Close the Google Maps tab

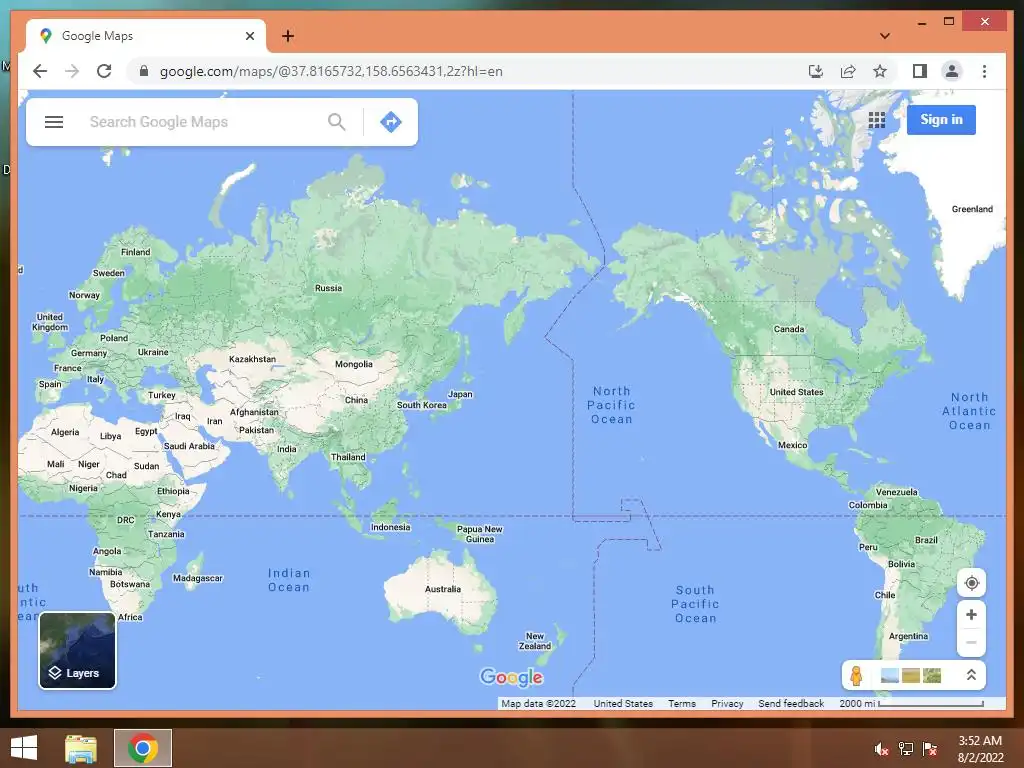coord(249,36)
